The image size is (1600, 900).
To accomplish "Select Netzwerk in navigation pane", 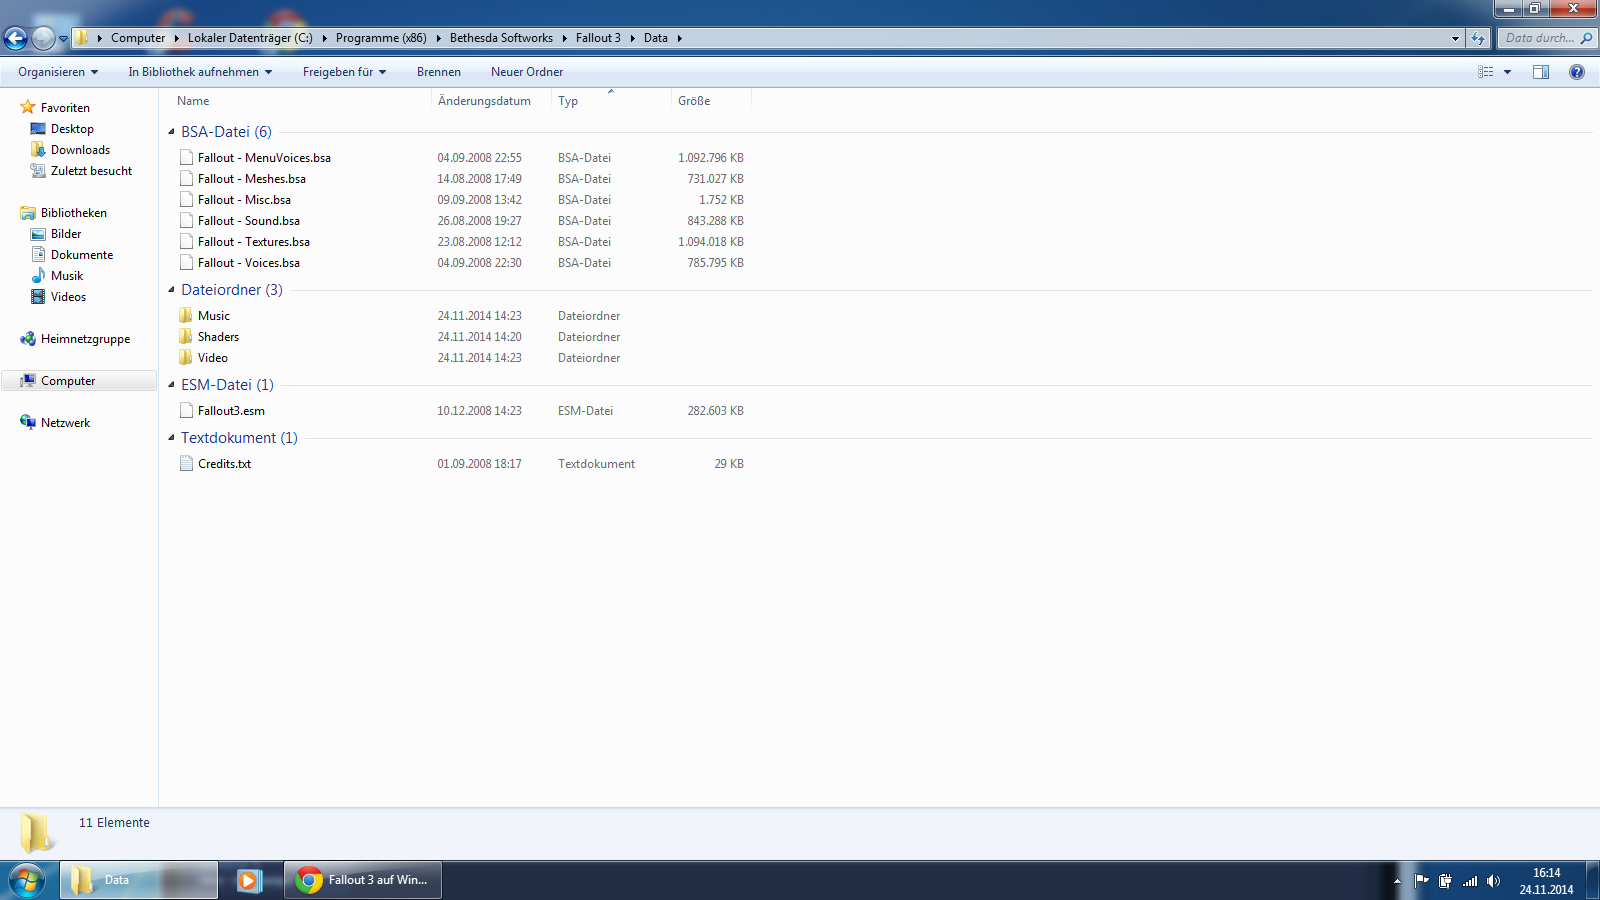I will pos(65,423).
